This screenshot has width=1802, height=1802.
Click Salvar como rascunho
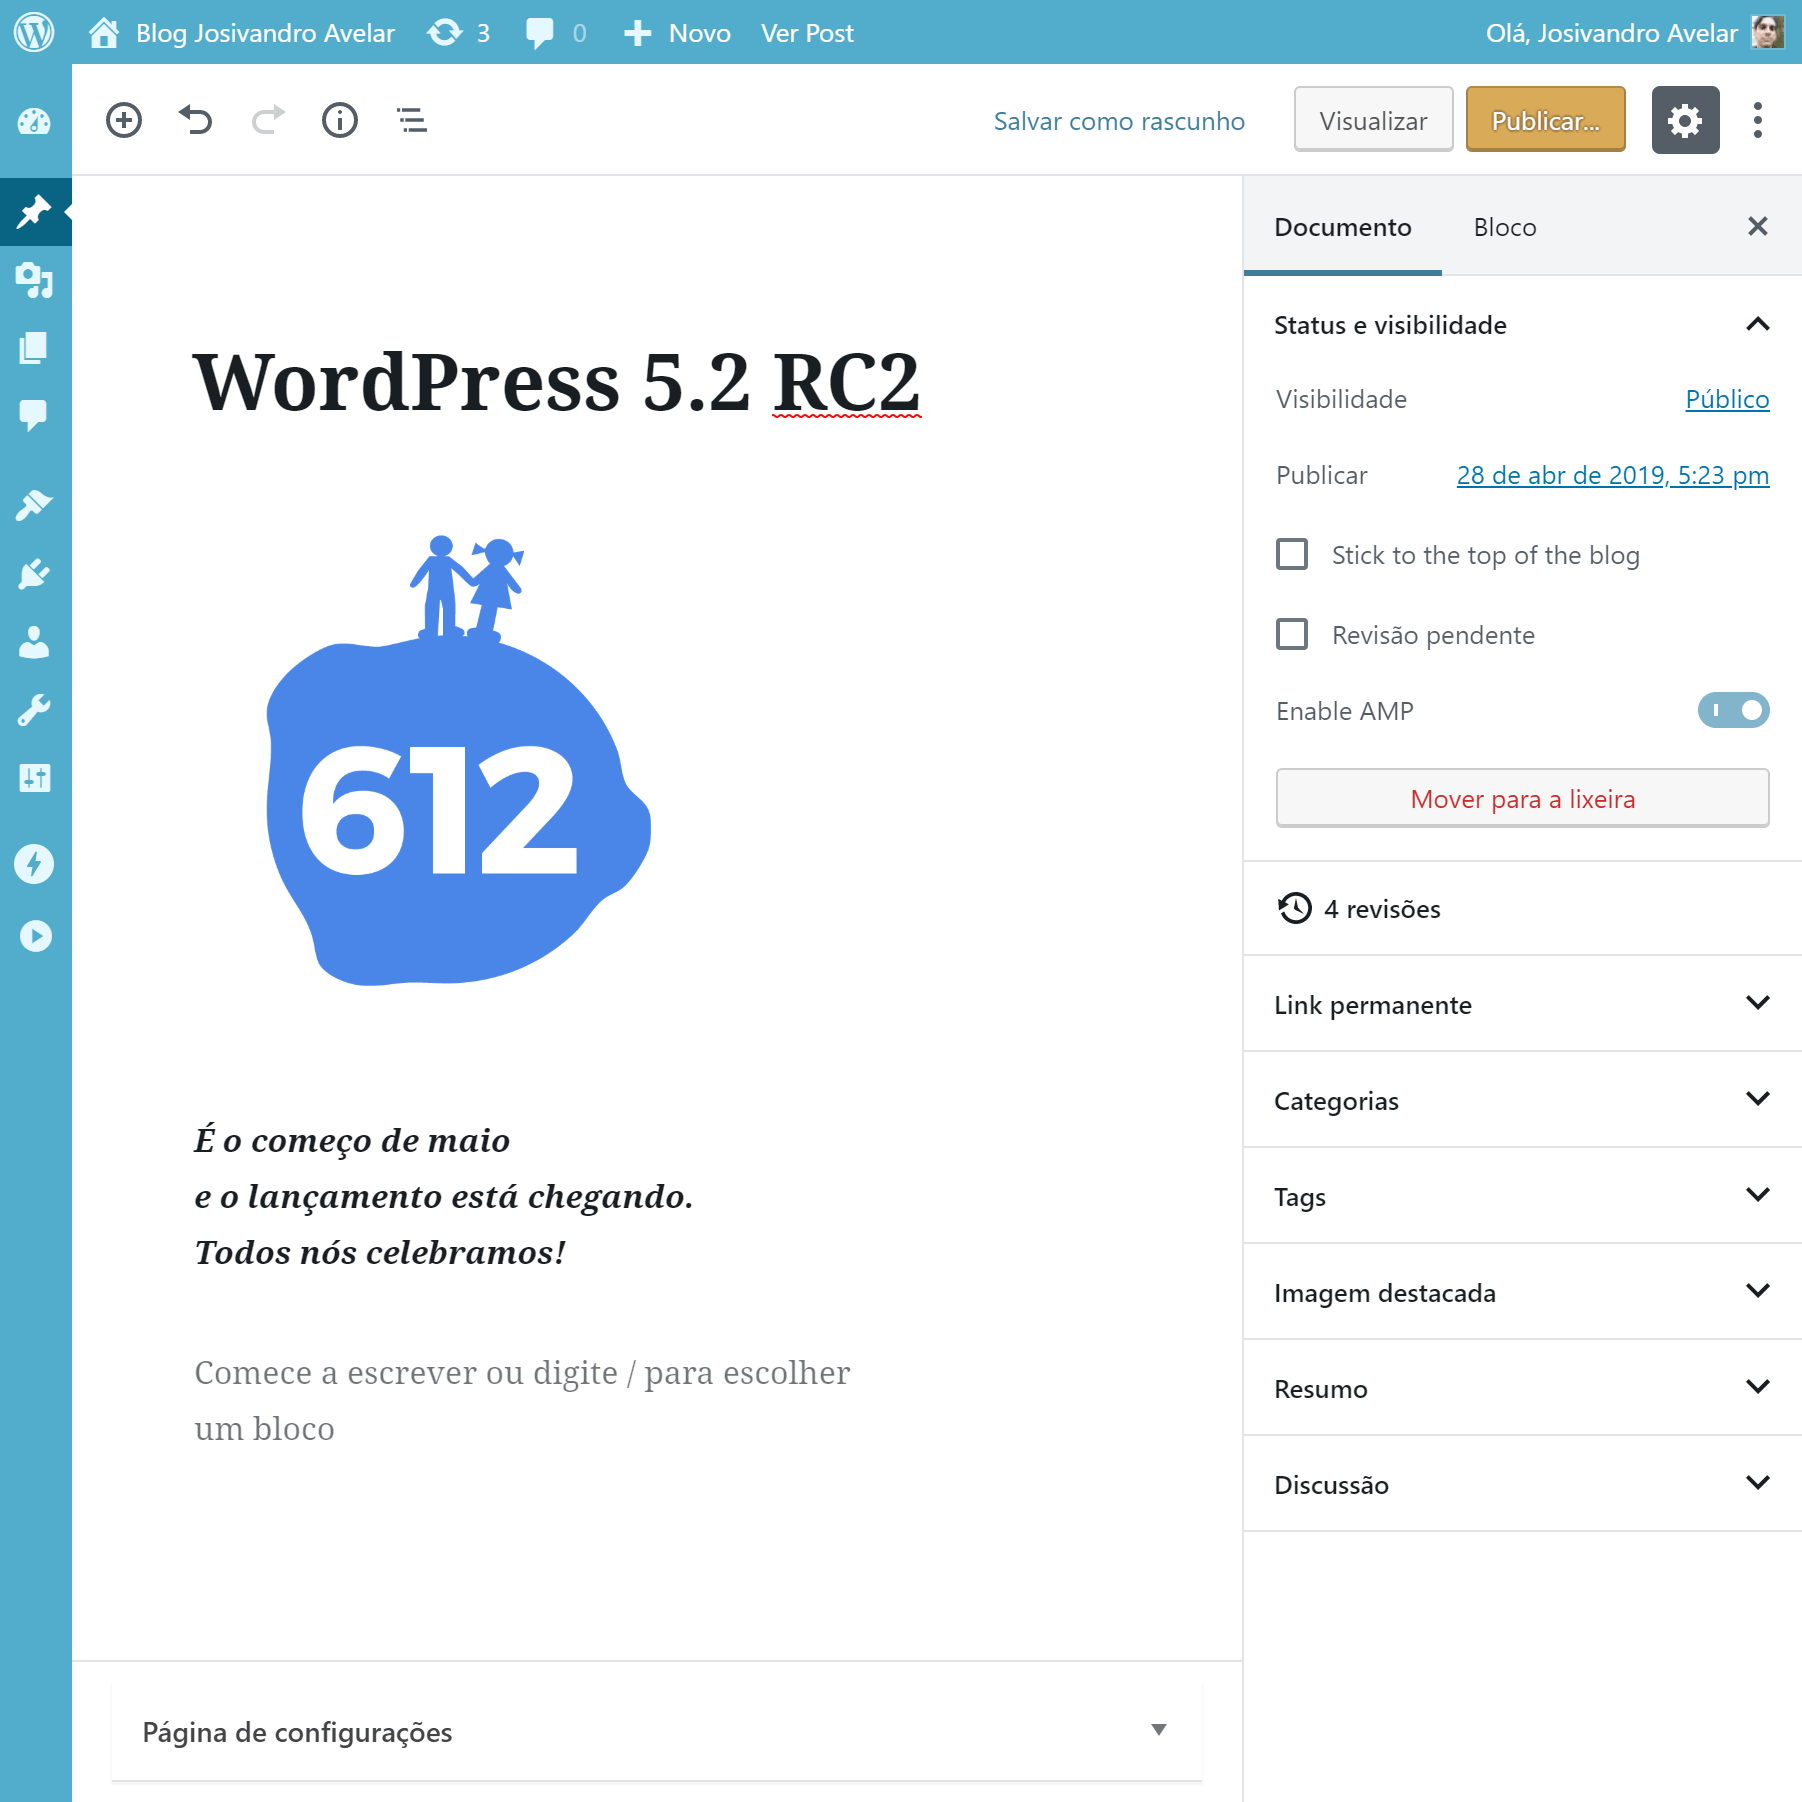tap(1118, 121)
